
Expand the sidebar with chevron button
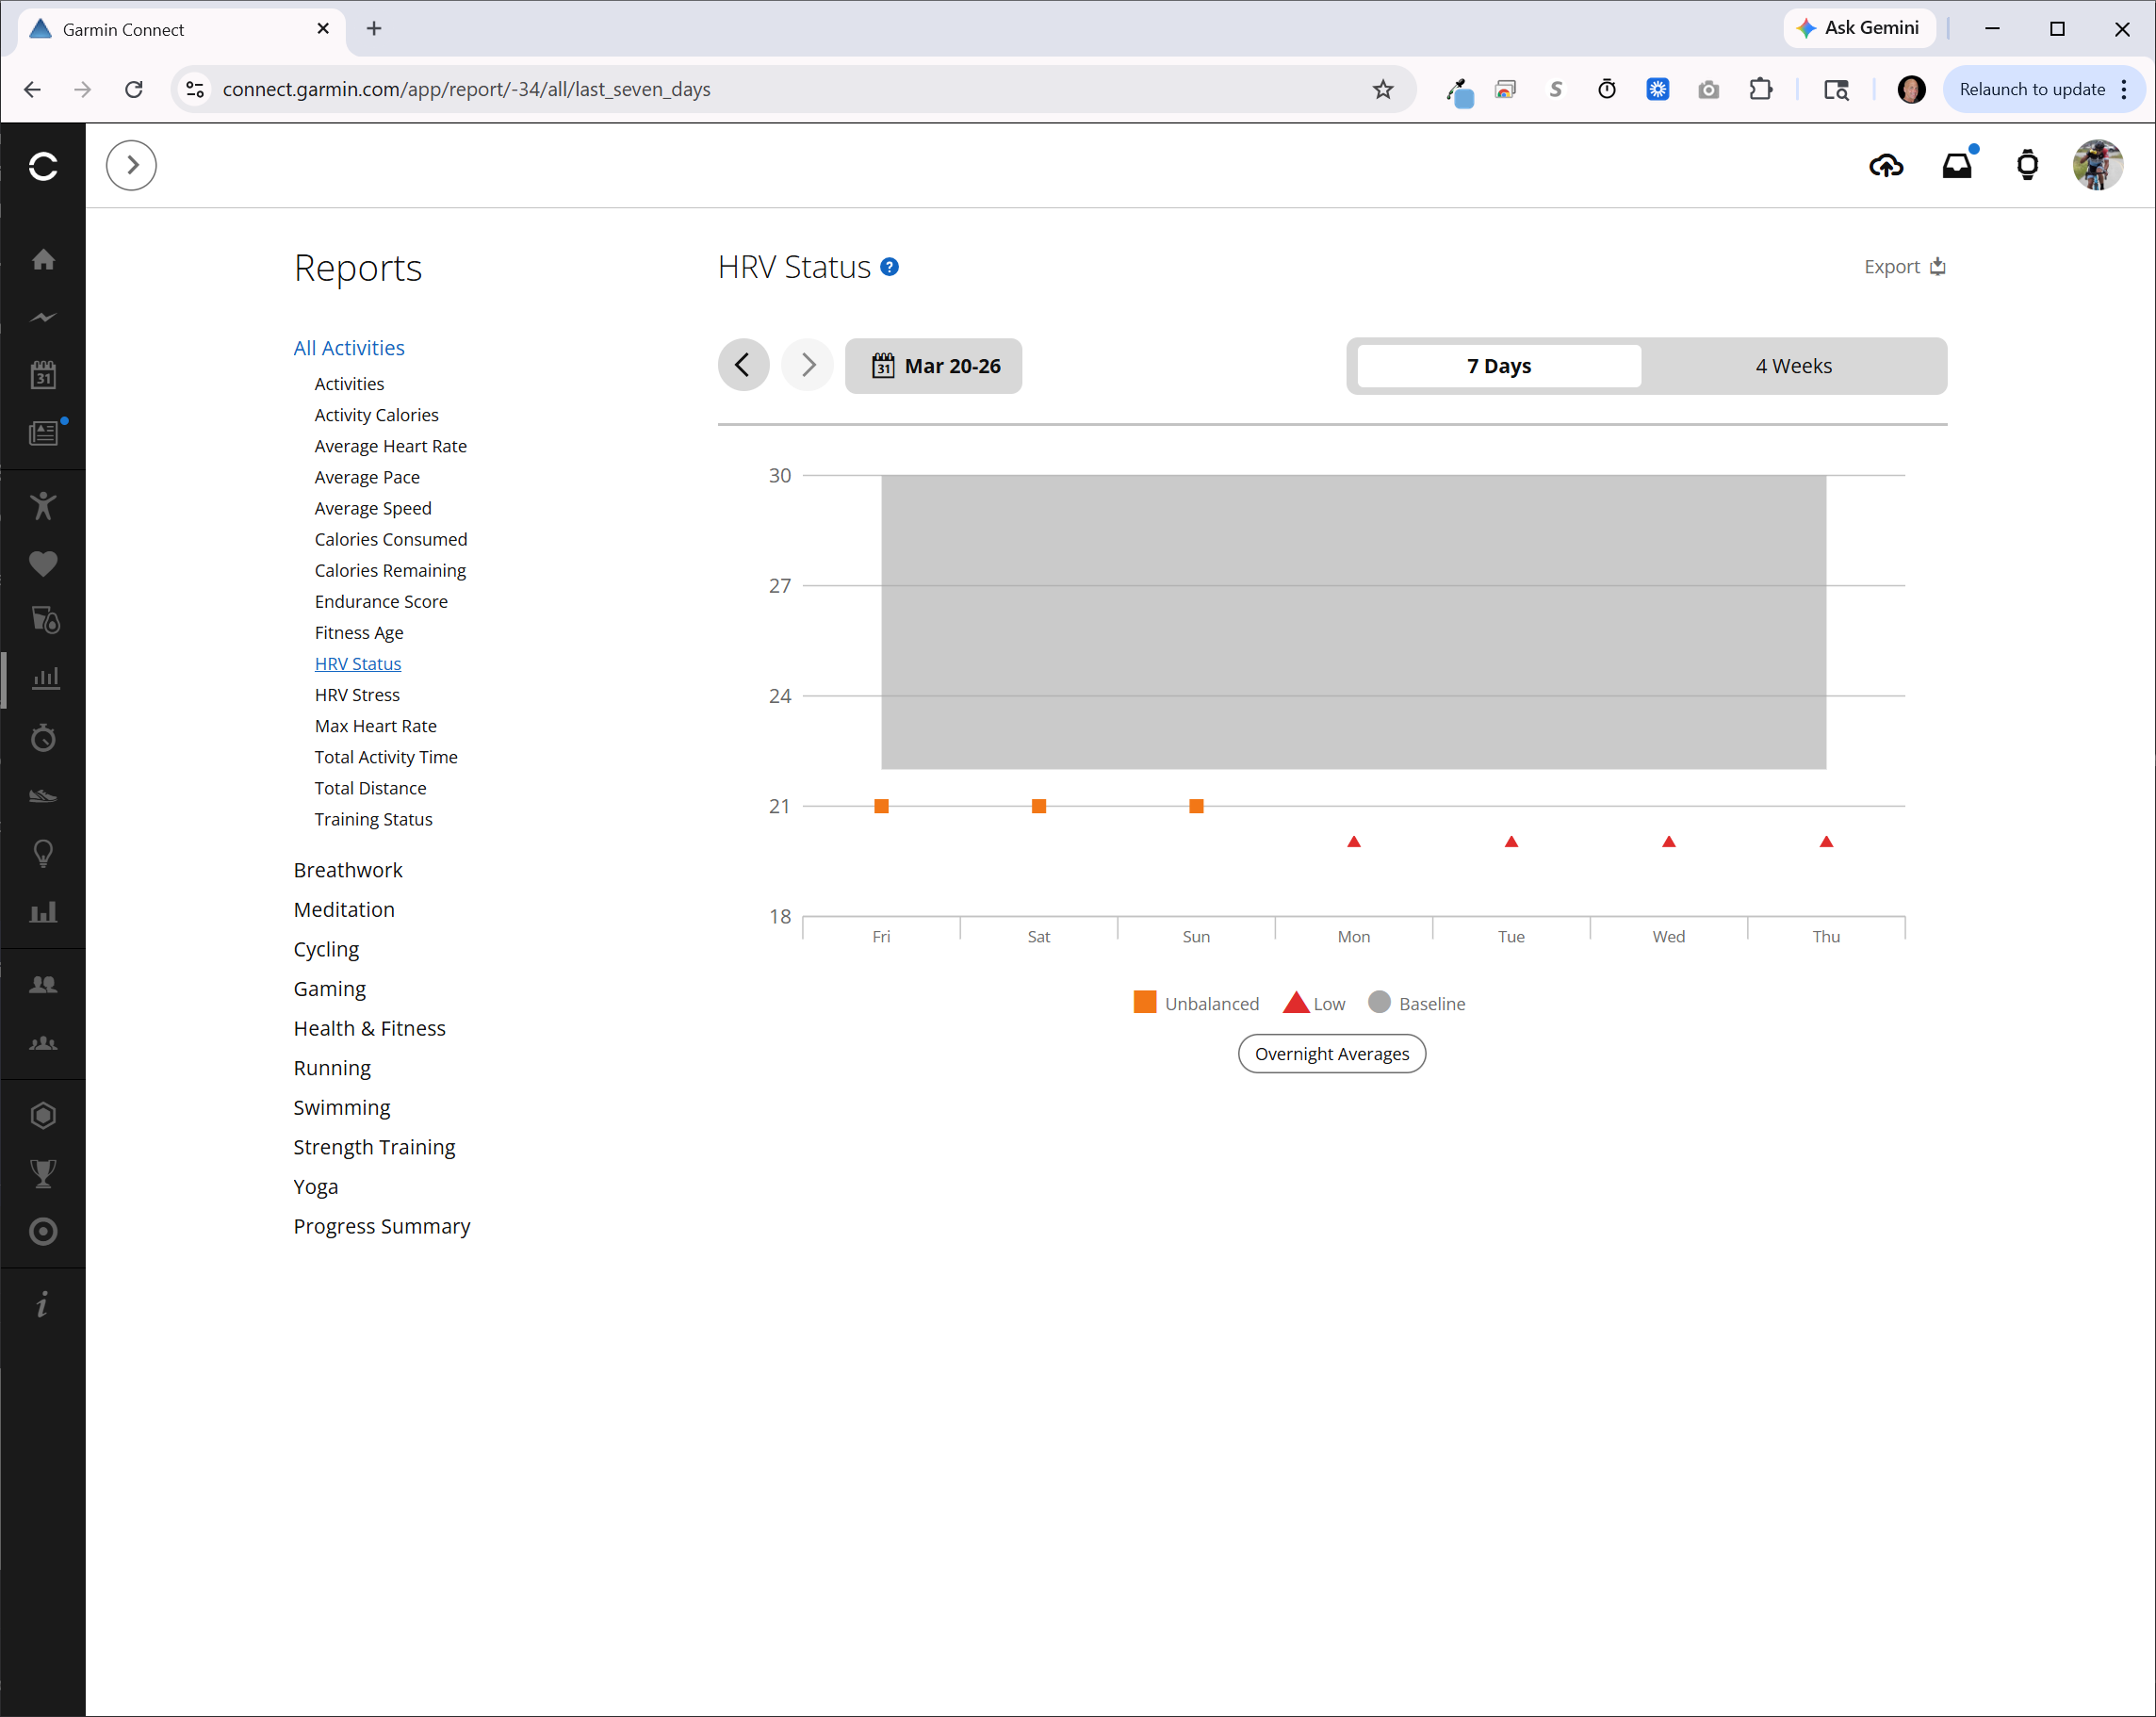[x=131, y=166]
